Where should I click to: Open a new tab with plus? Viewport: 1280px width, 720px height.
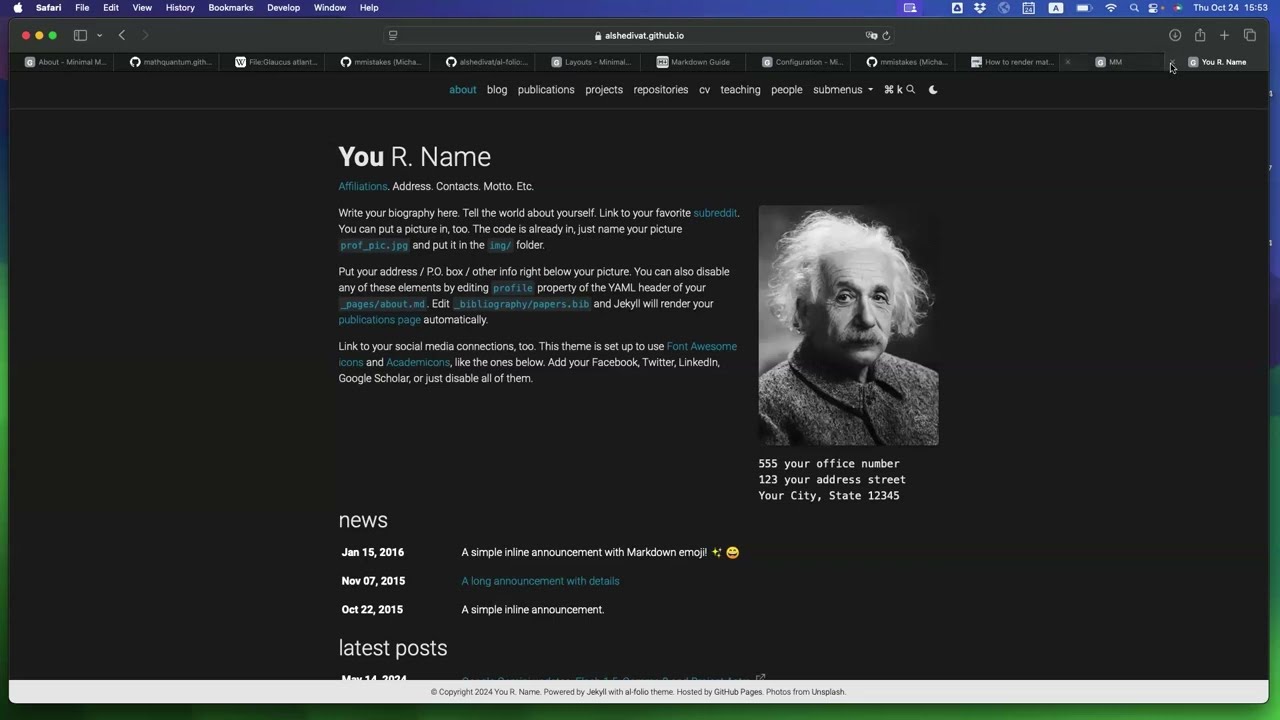1224,35
